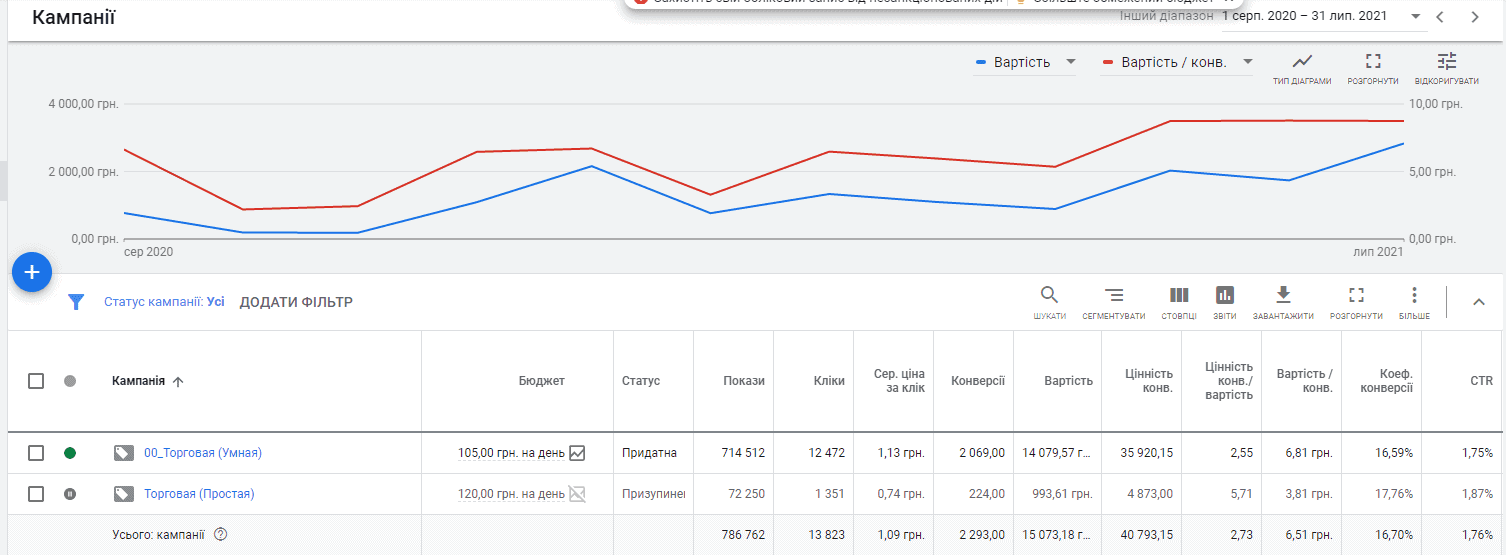This screenshot has width=1506, height=555.
Task: Click disabled budget icon for 120,00 грн.
Action: (x=577, y=494)
